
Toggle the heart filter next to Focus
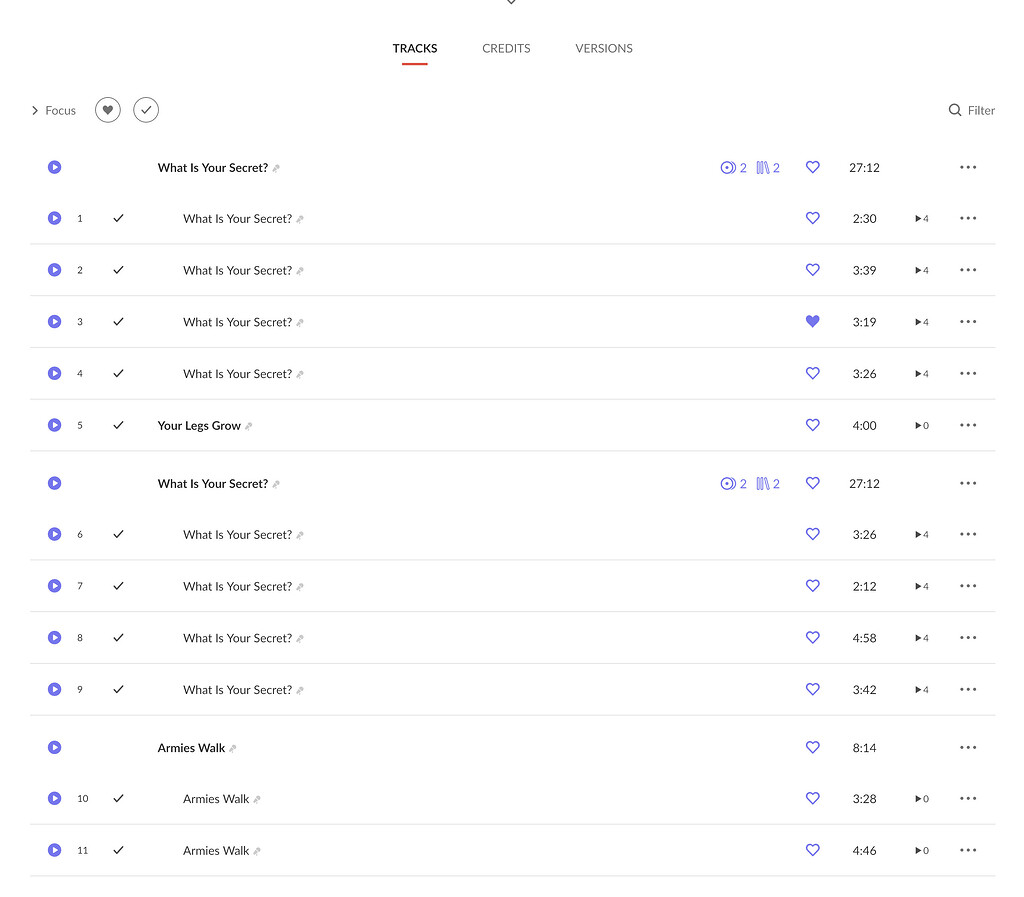click(x=108, y=110)
